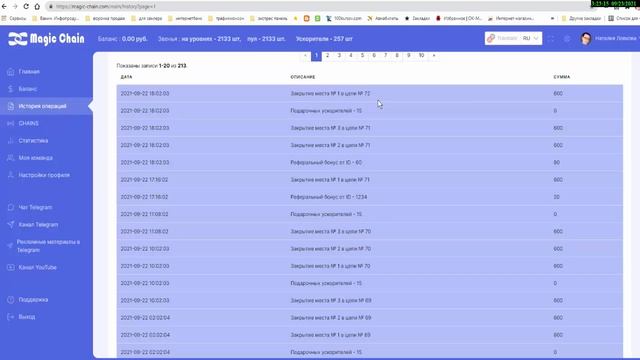Click the lock icon in the address bar
Viewport: 640px width, 360px height.
click(51, 7)
